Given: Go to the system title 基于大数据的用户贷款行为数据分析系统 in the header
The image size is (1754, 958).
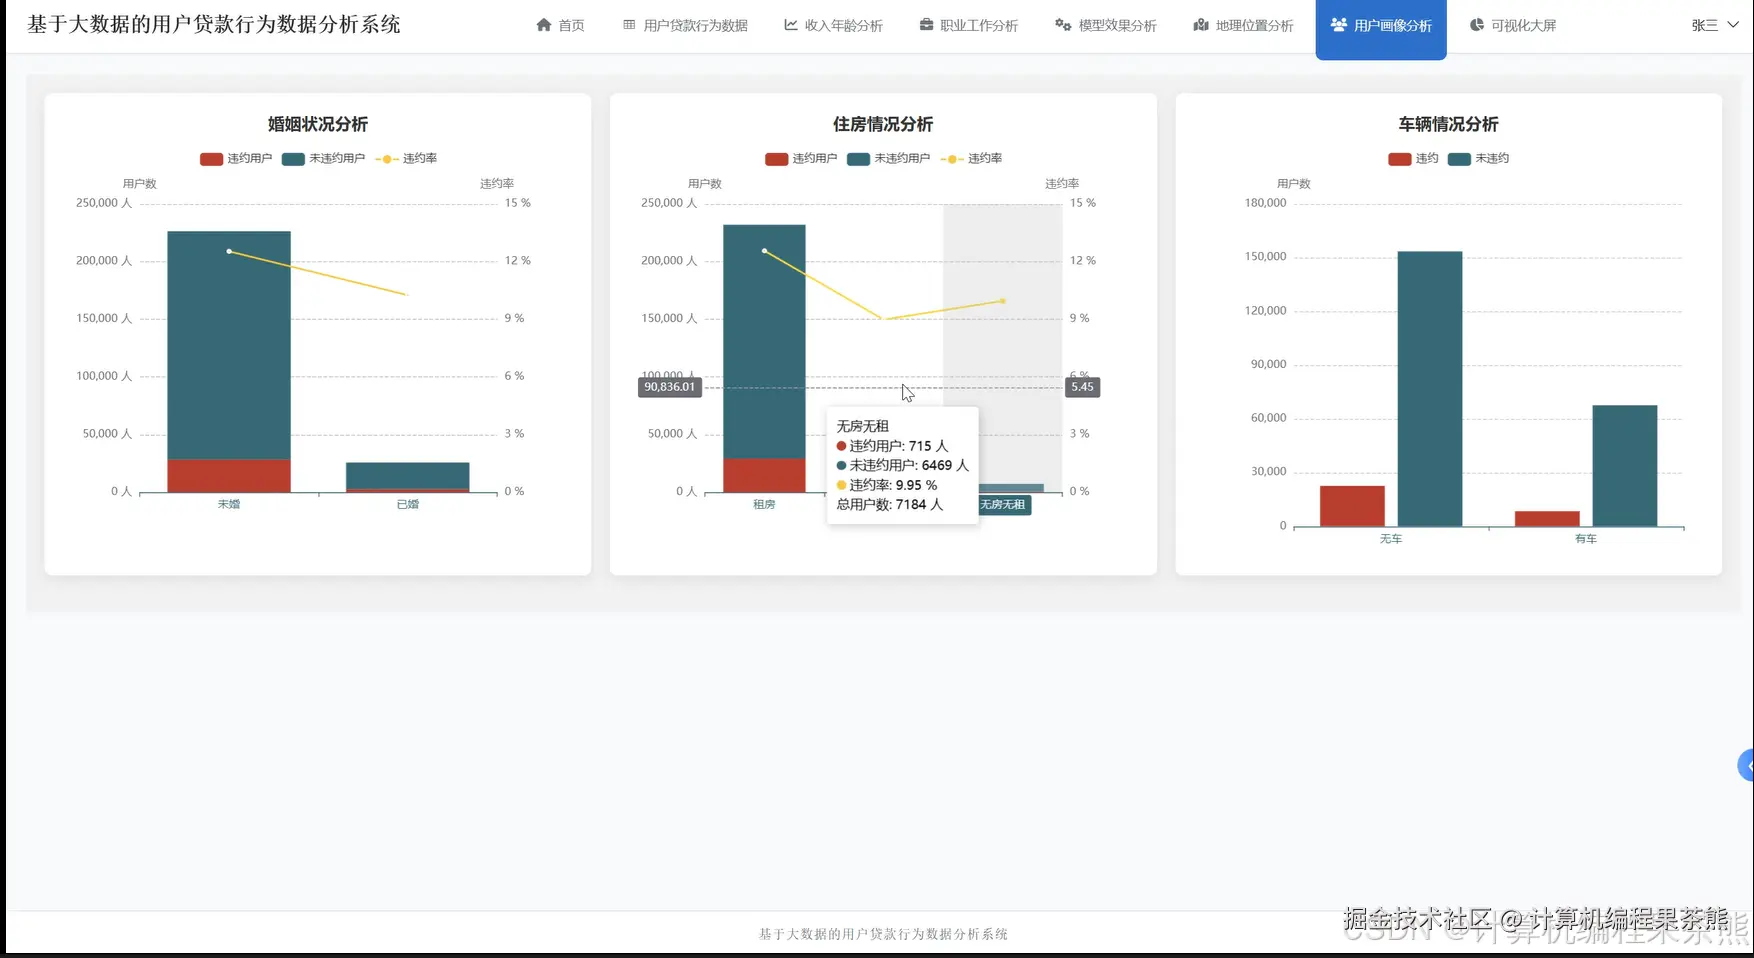Looking at the screenshot, I should tap(214, 24).
